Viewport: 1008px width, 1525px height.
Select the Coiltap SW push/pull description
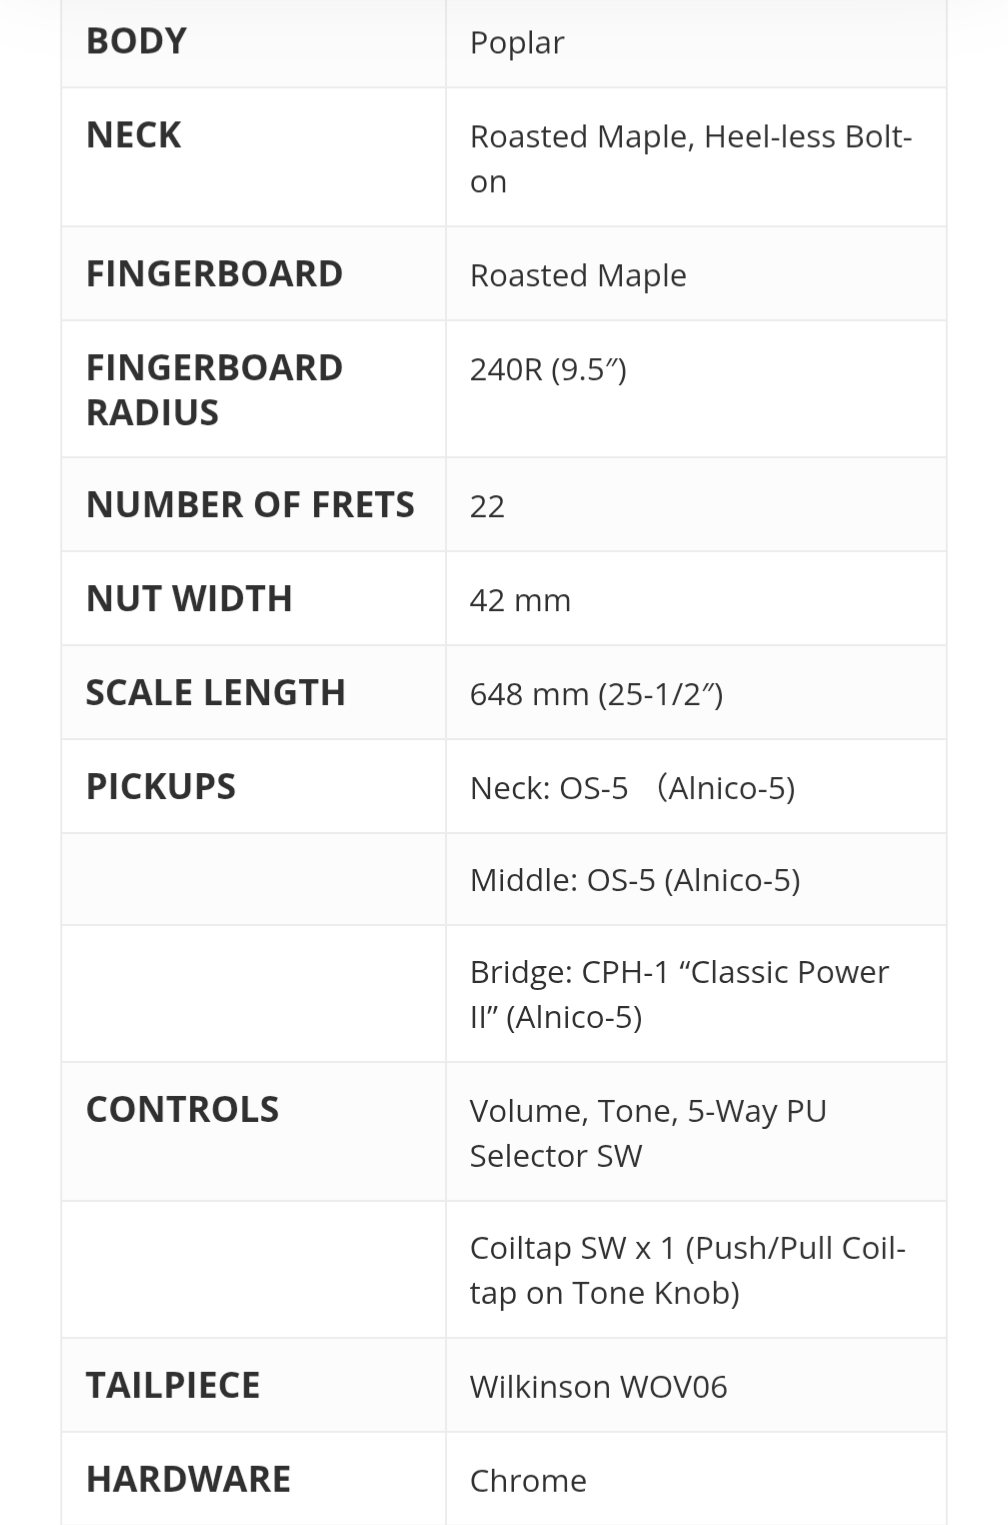(x=687, y=1270)
